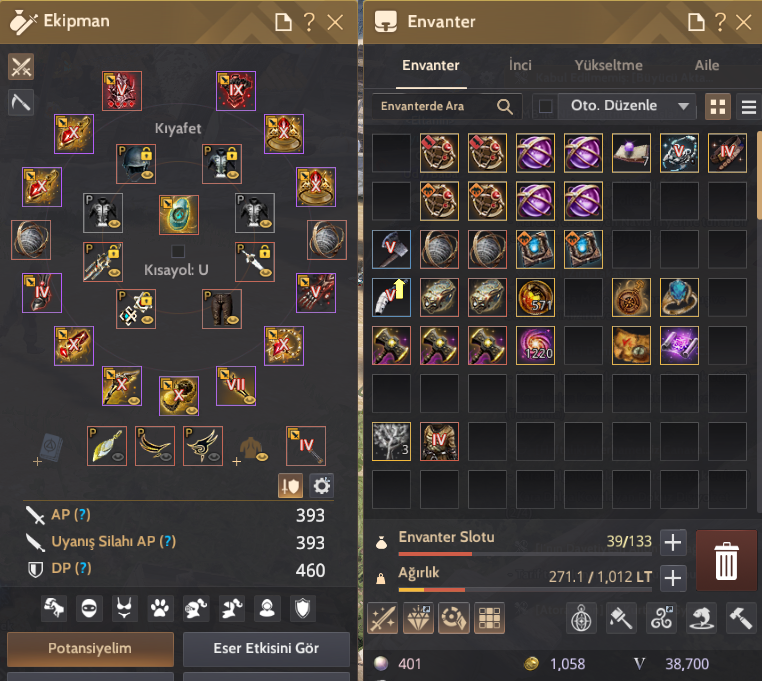Screen dimensions: 762x681
Task: Toggle the checkbox above Kısayol: U
Action: [178, 251]
